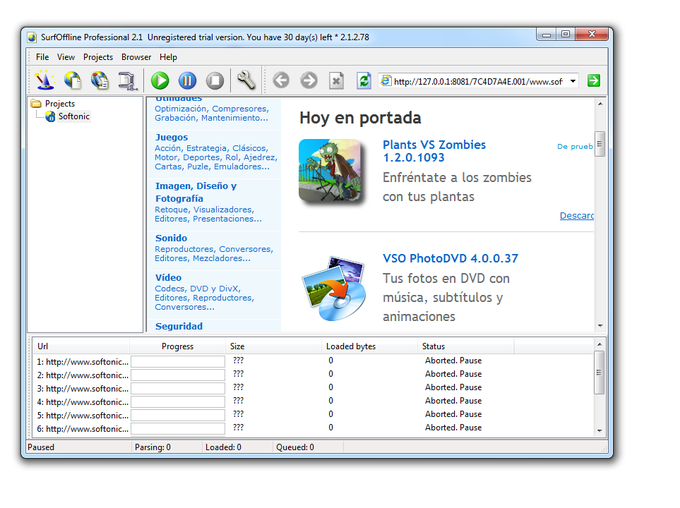Refresh the browser page

(x=364, y=81)
